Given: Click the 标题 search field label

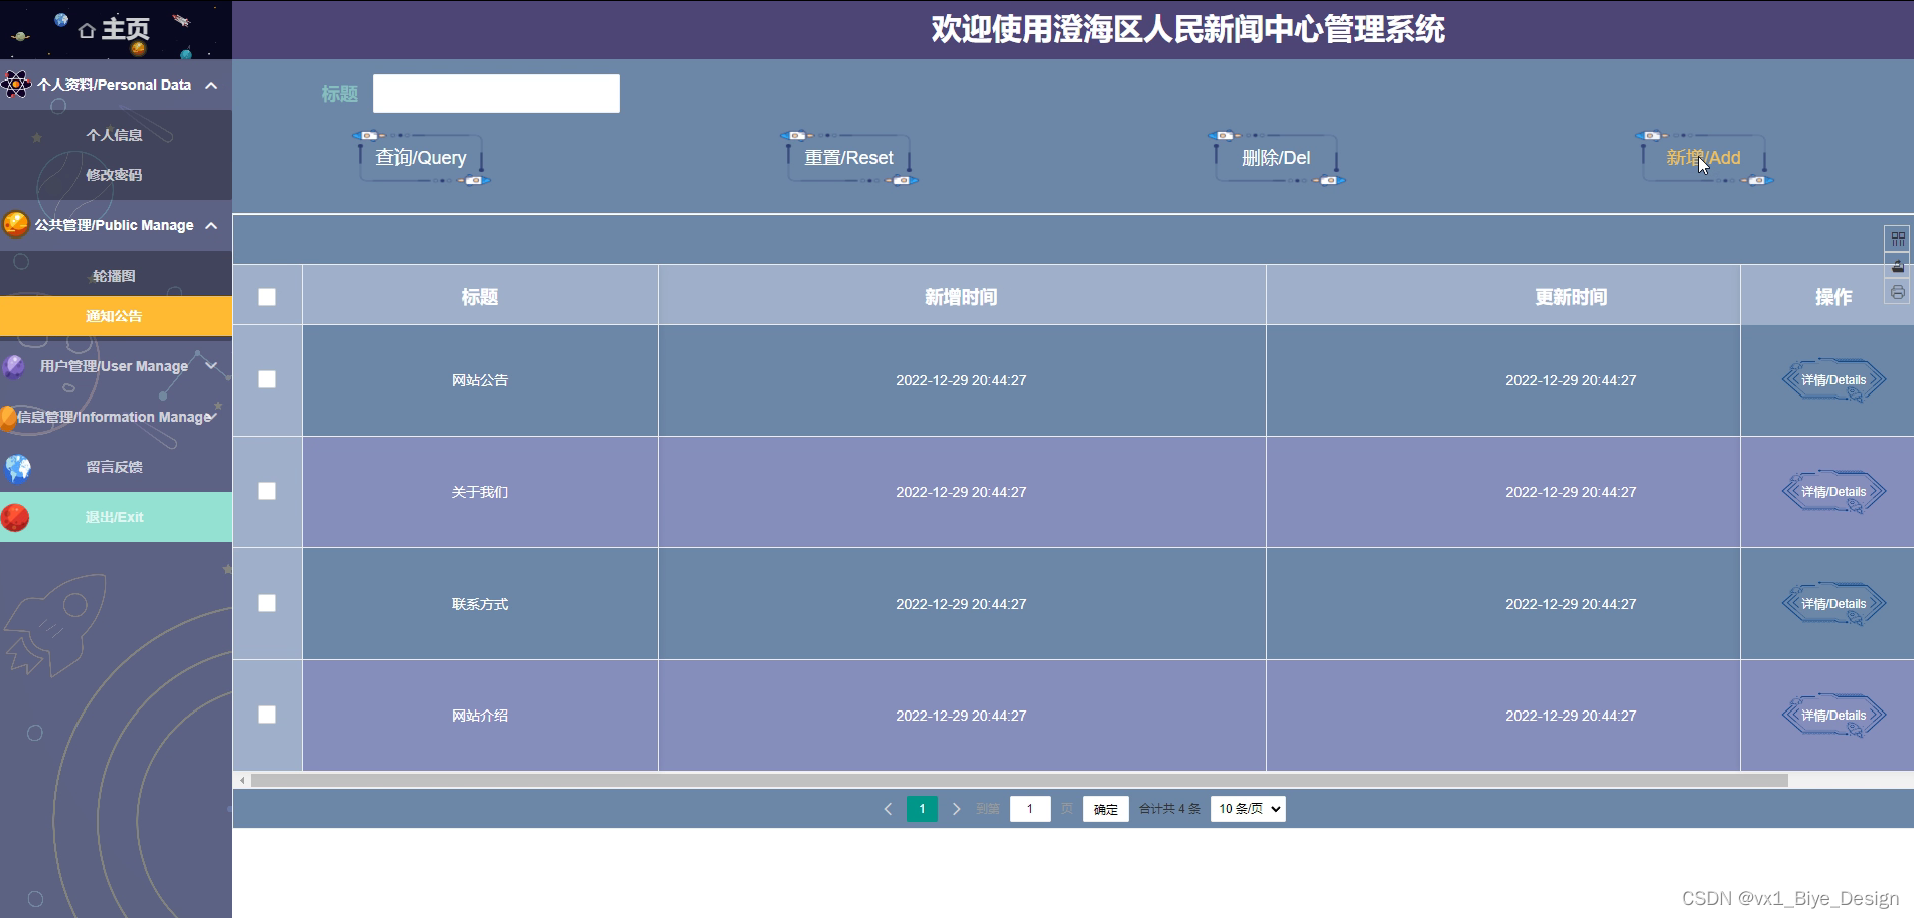Looking at the screenshot, I should click(x=340, y=94).
